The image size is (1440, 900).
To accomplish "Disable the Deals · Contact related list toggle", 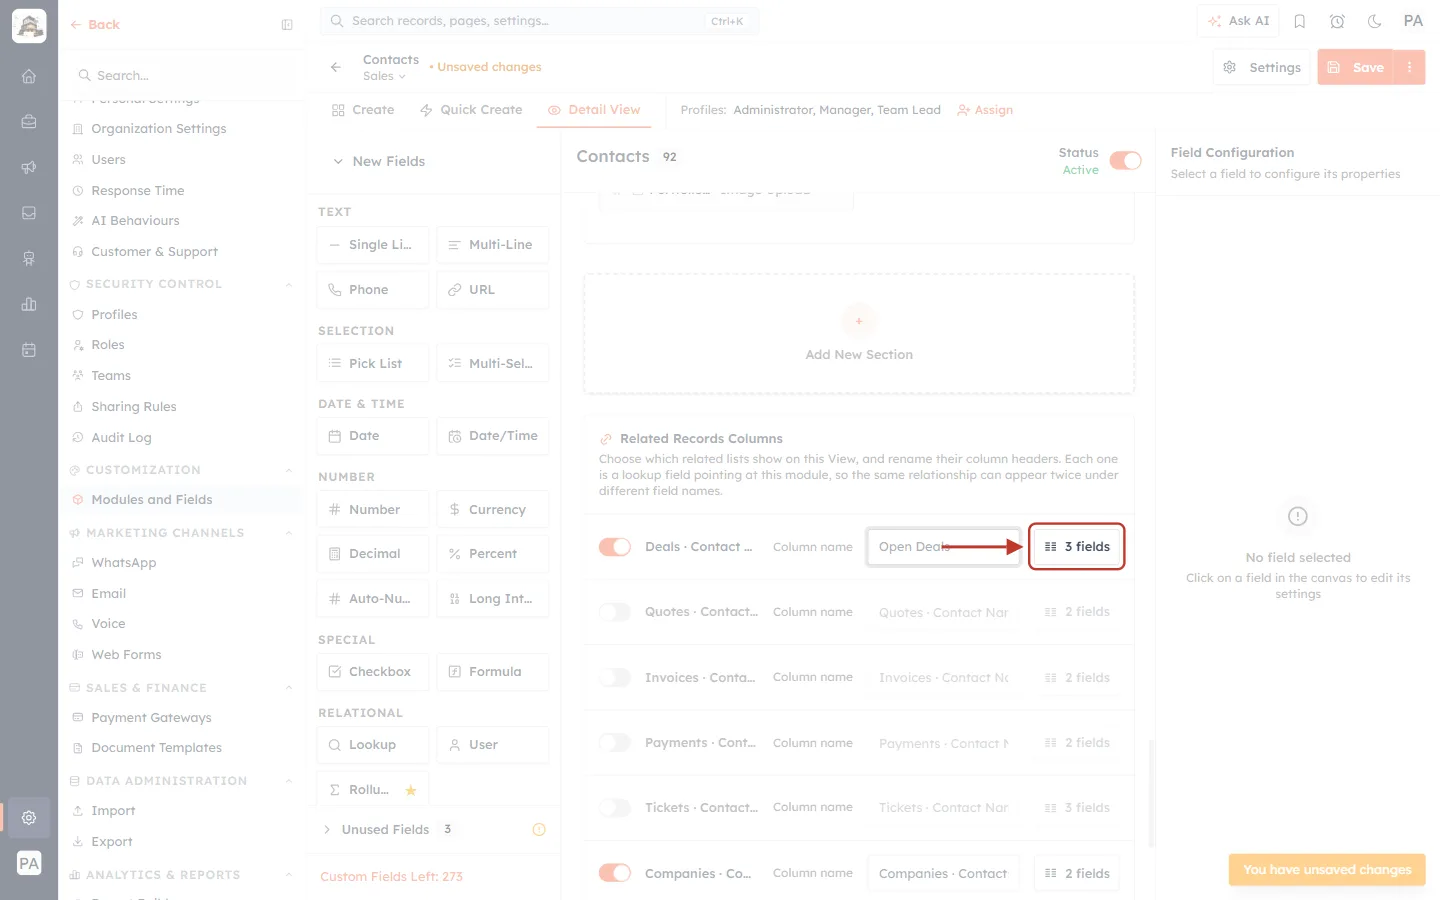I will [615, 547].
